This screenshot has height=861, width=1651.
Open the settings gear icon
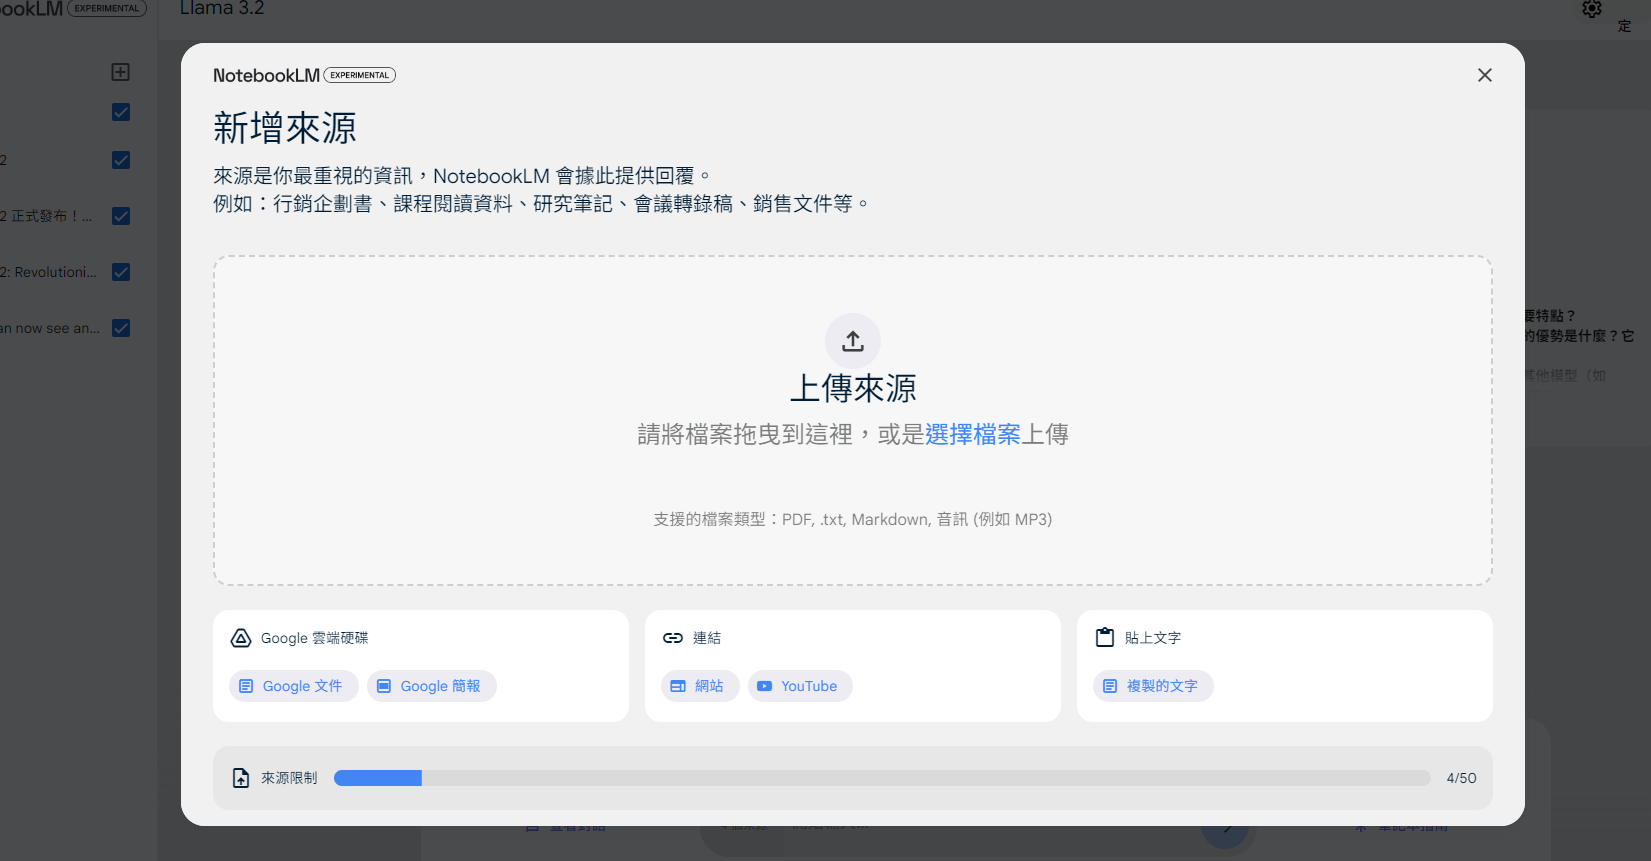1592,9
